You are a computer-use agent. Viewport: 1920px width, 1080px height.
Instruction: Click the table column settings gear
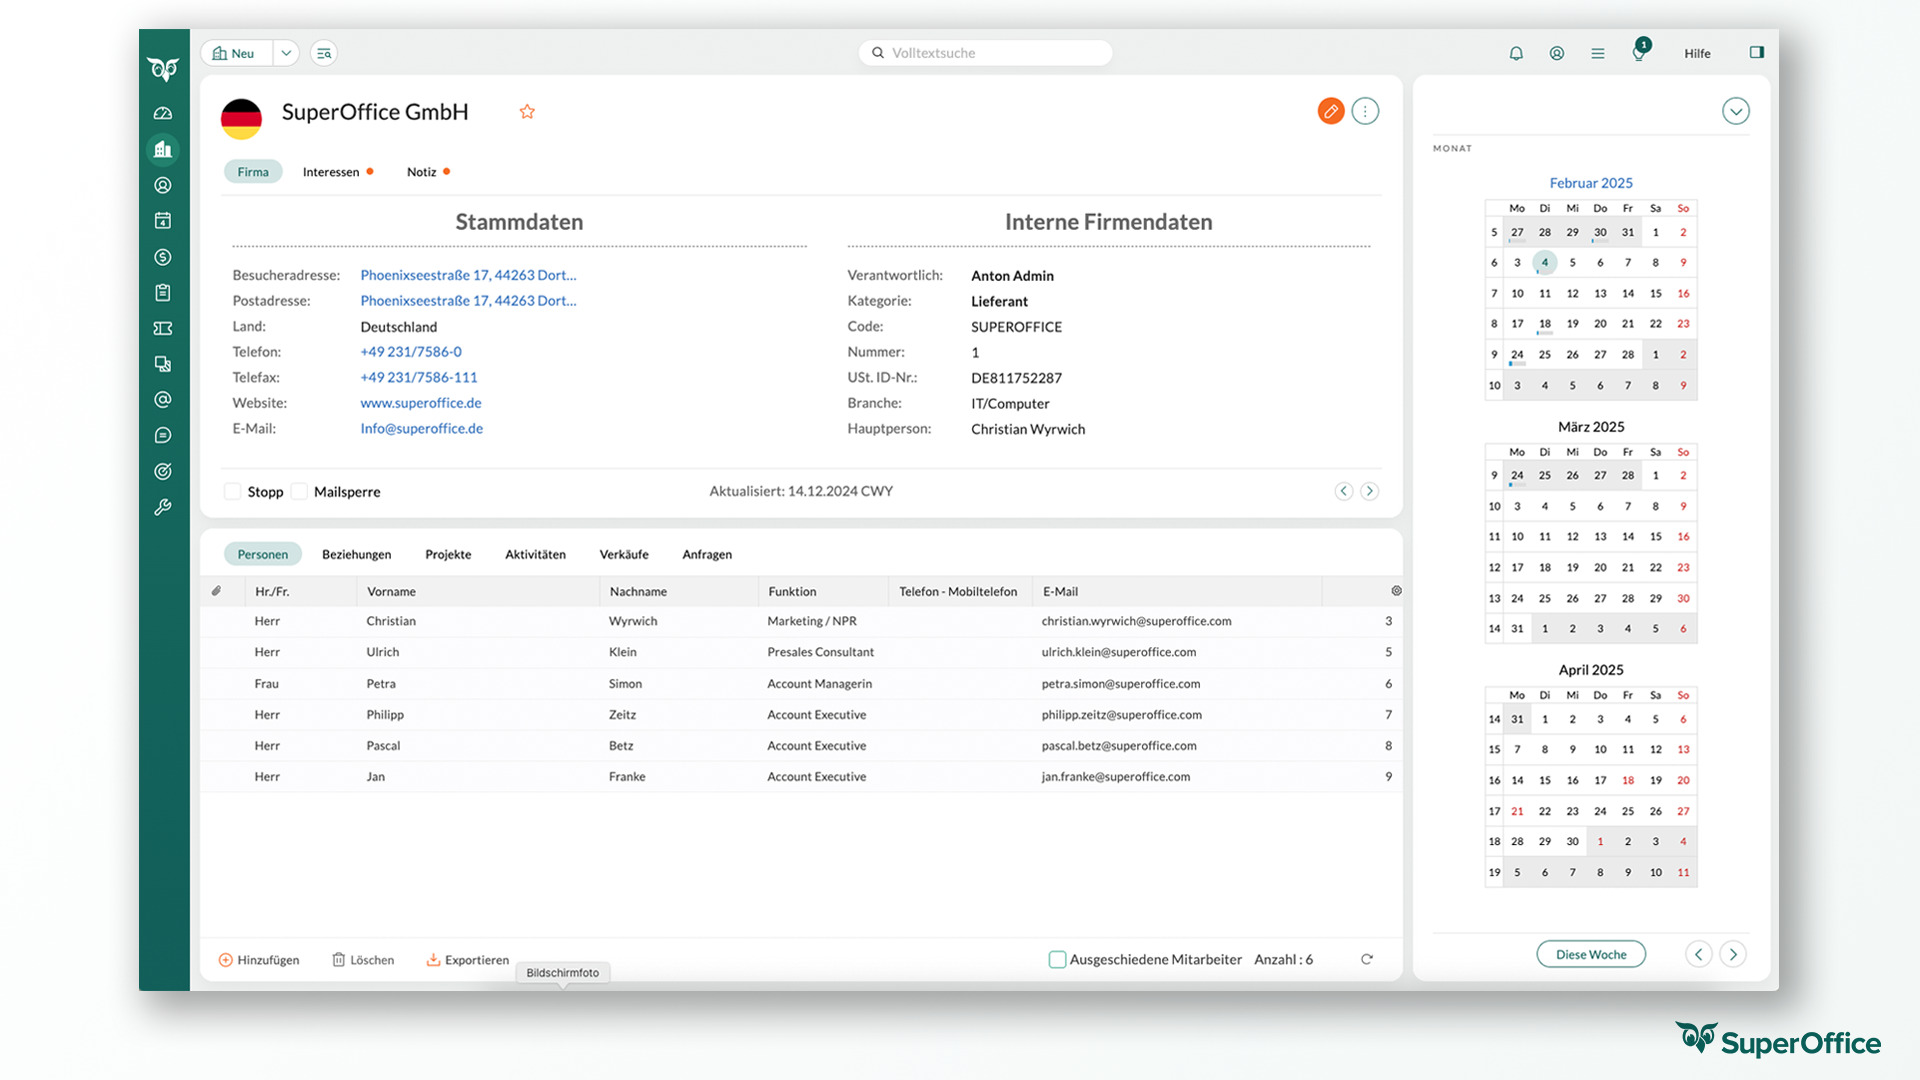[x=1396, y=591]
